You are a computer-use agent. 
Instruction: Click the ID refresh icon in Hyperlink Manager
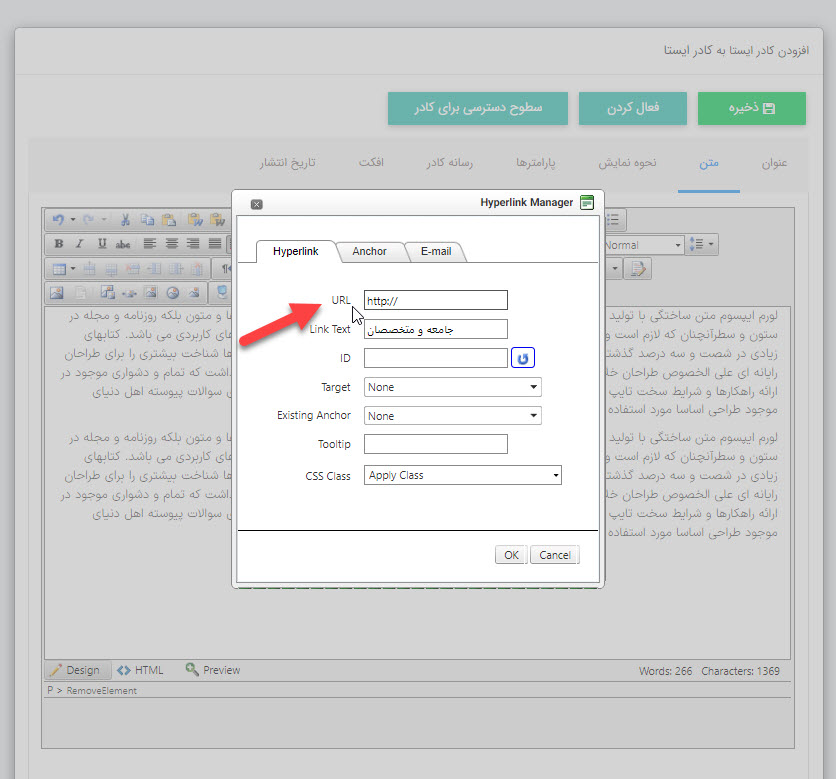pyautogui.click(x=523, y=357)
